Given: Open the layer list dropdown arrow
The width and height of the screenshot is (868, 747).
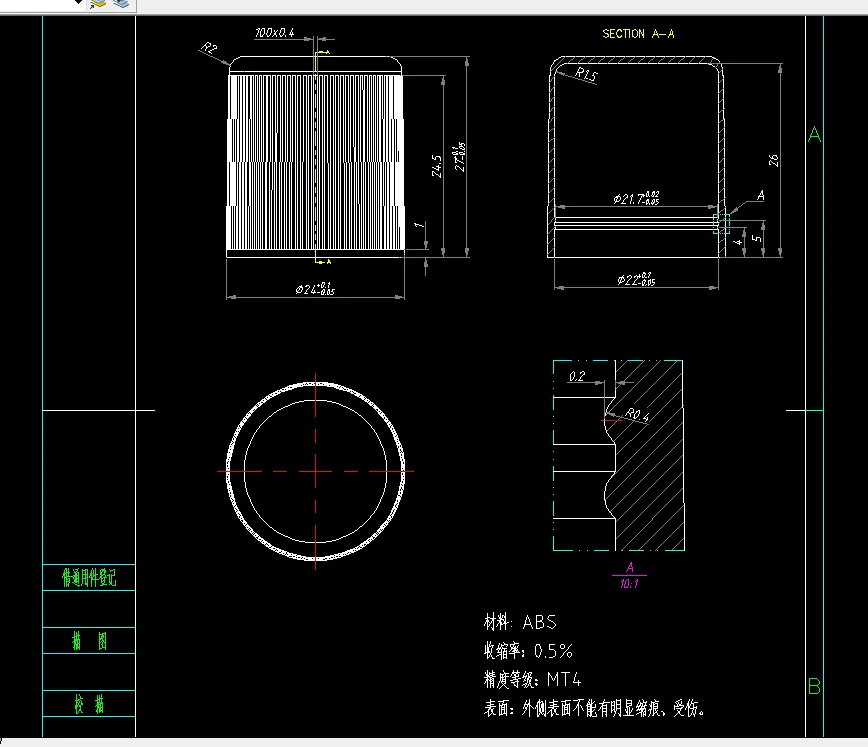Looking at the screenshot, I should tap(79, 2).
